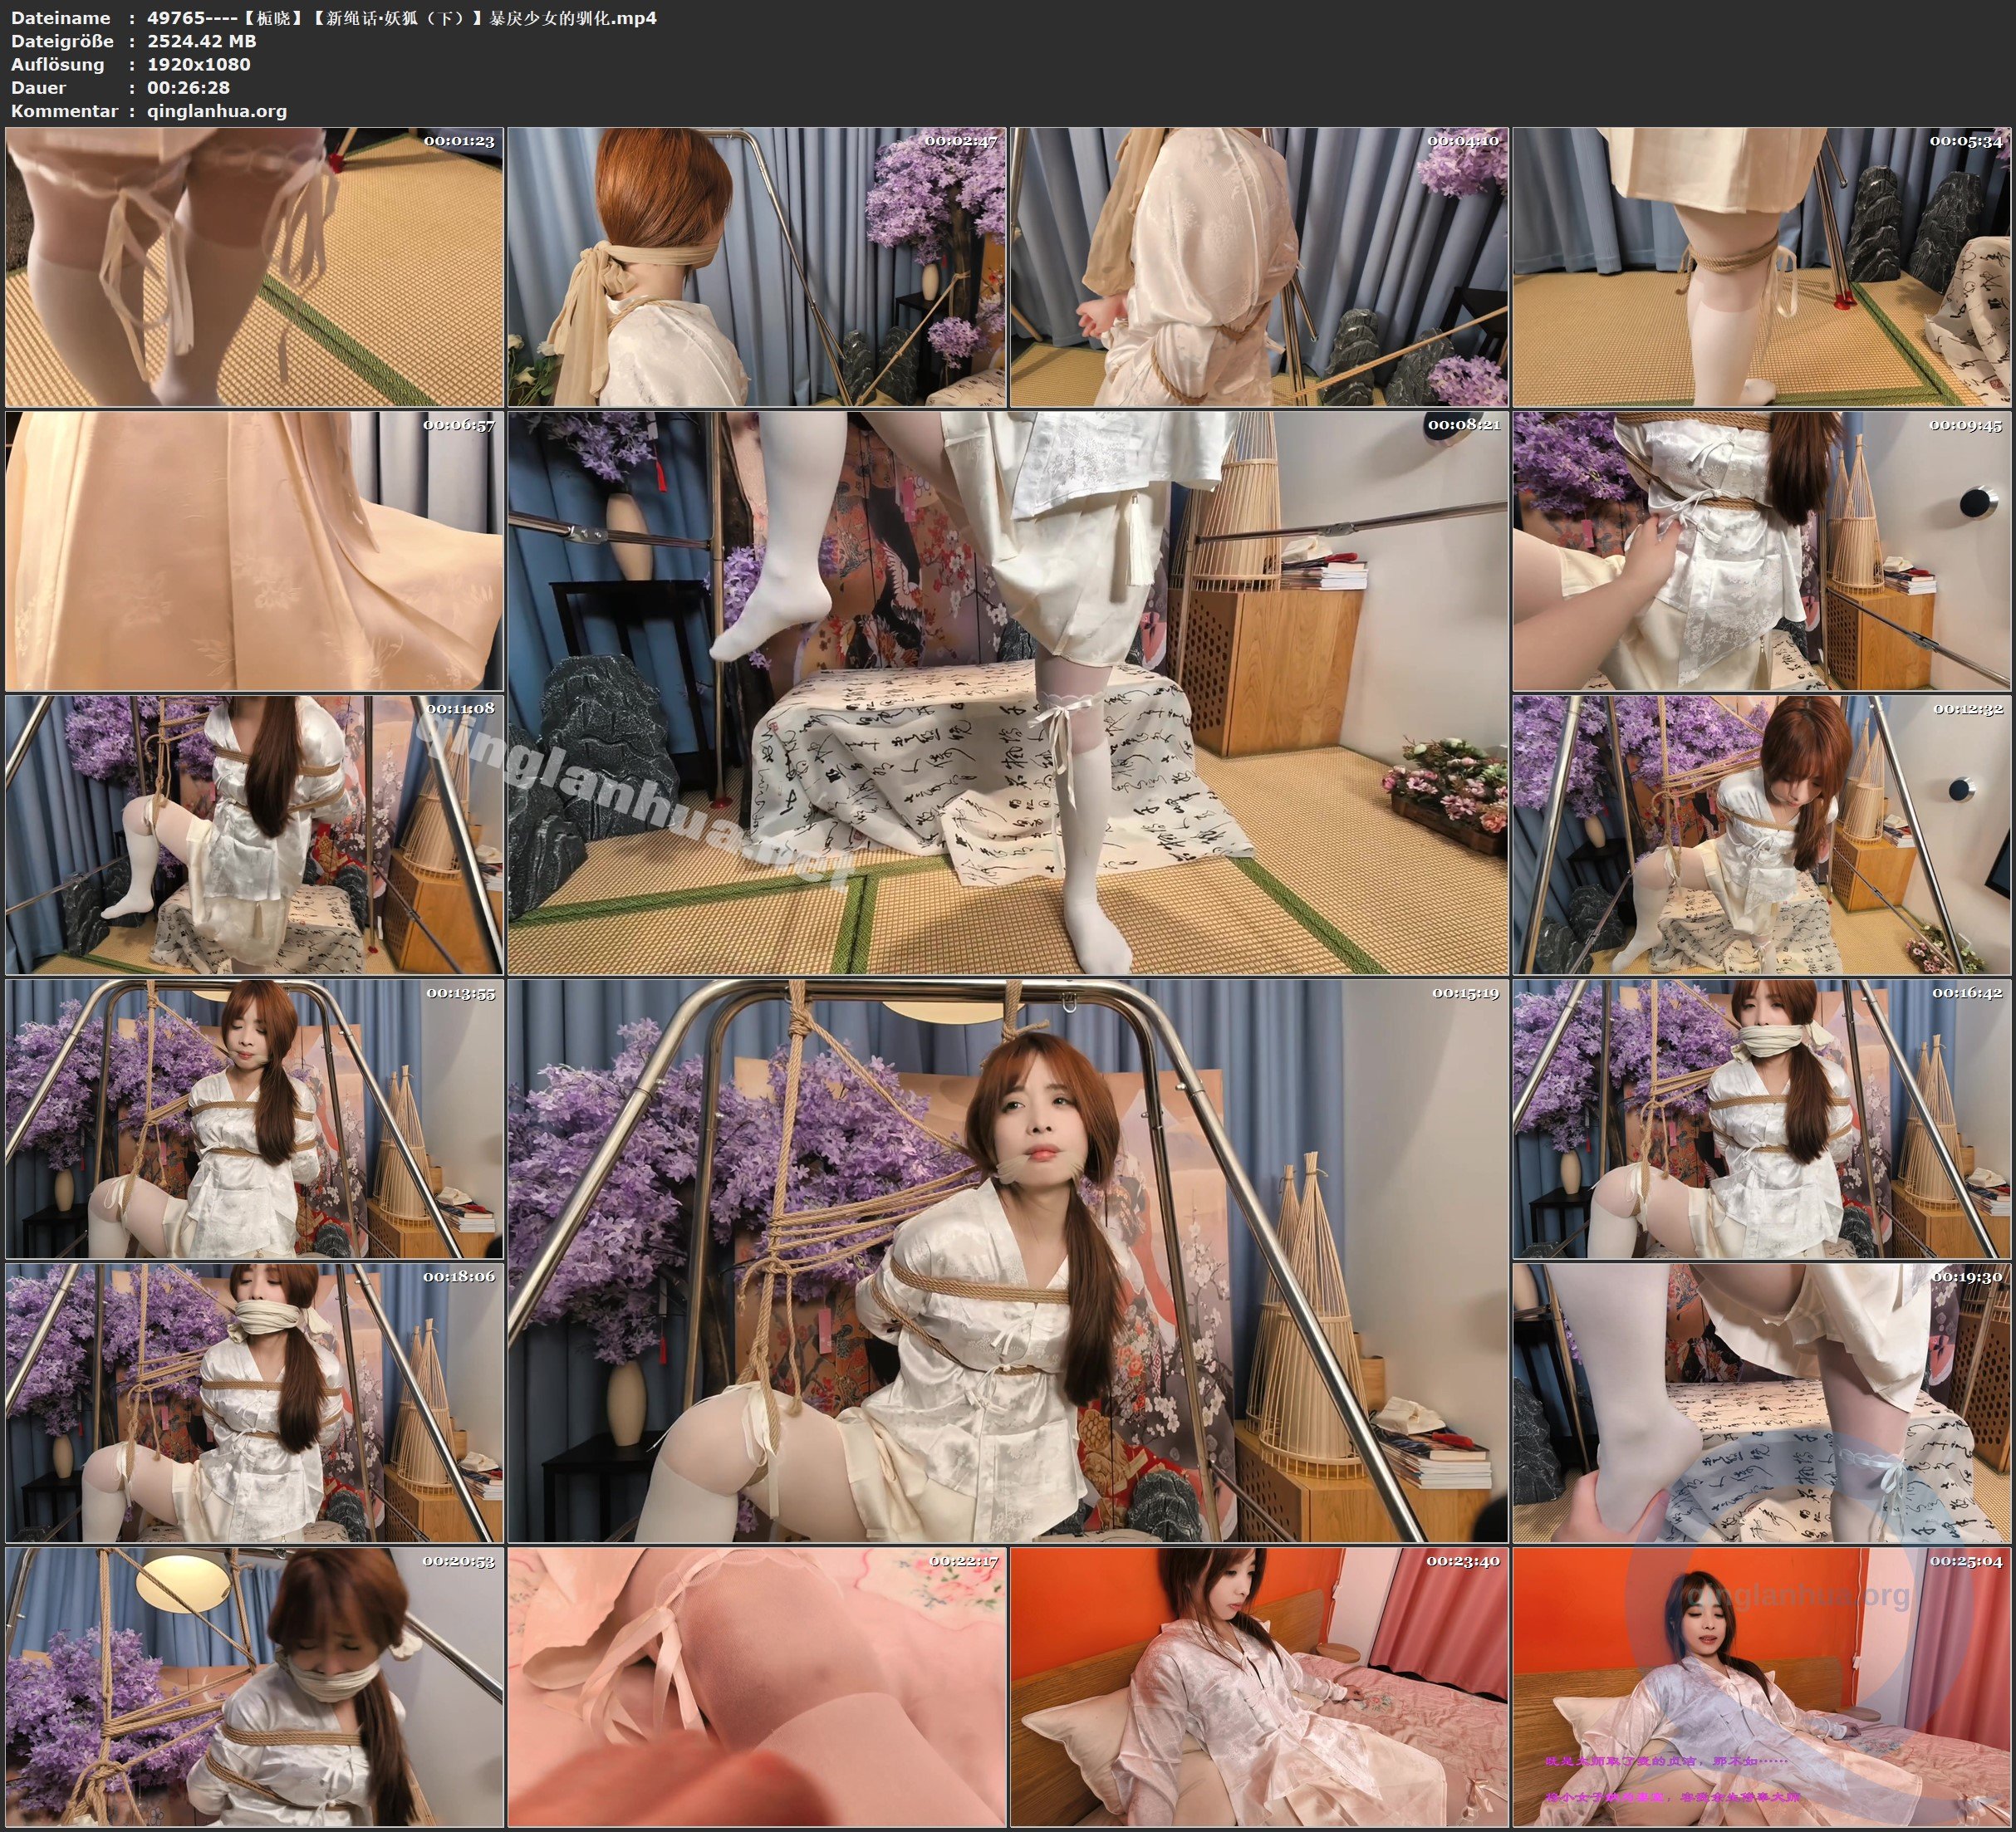This screenshot has height=1832, width=2016.
Task: Open the thumbnail marked 00:04:10
Action: [x=1259, y=266]
